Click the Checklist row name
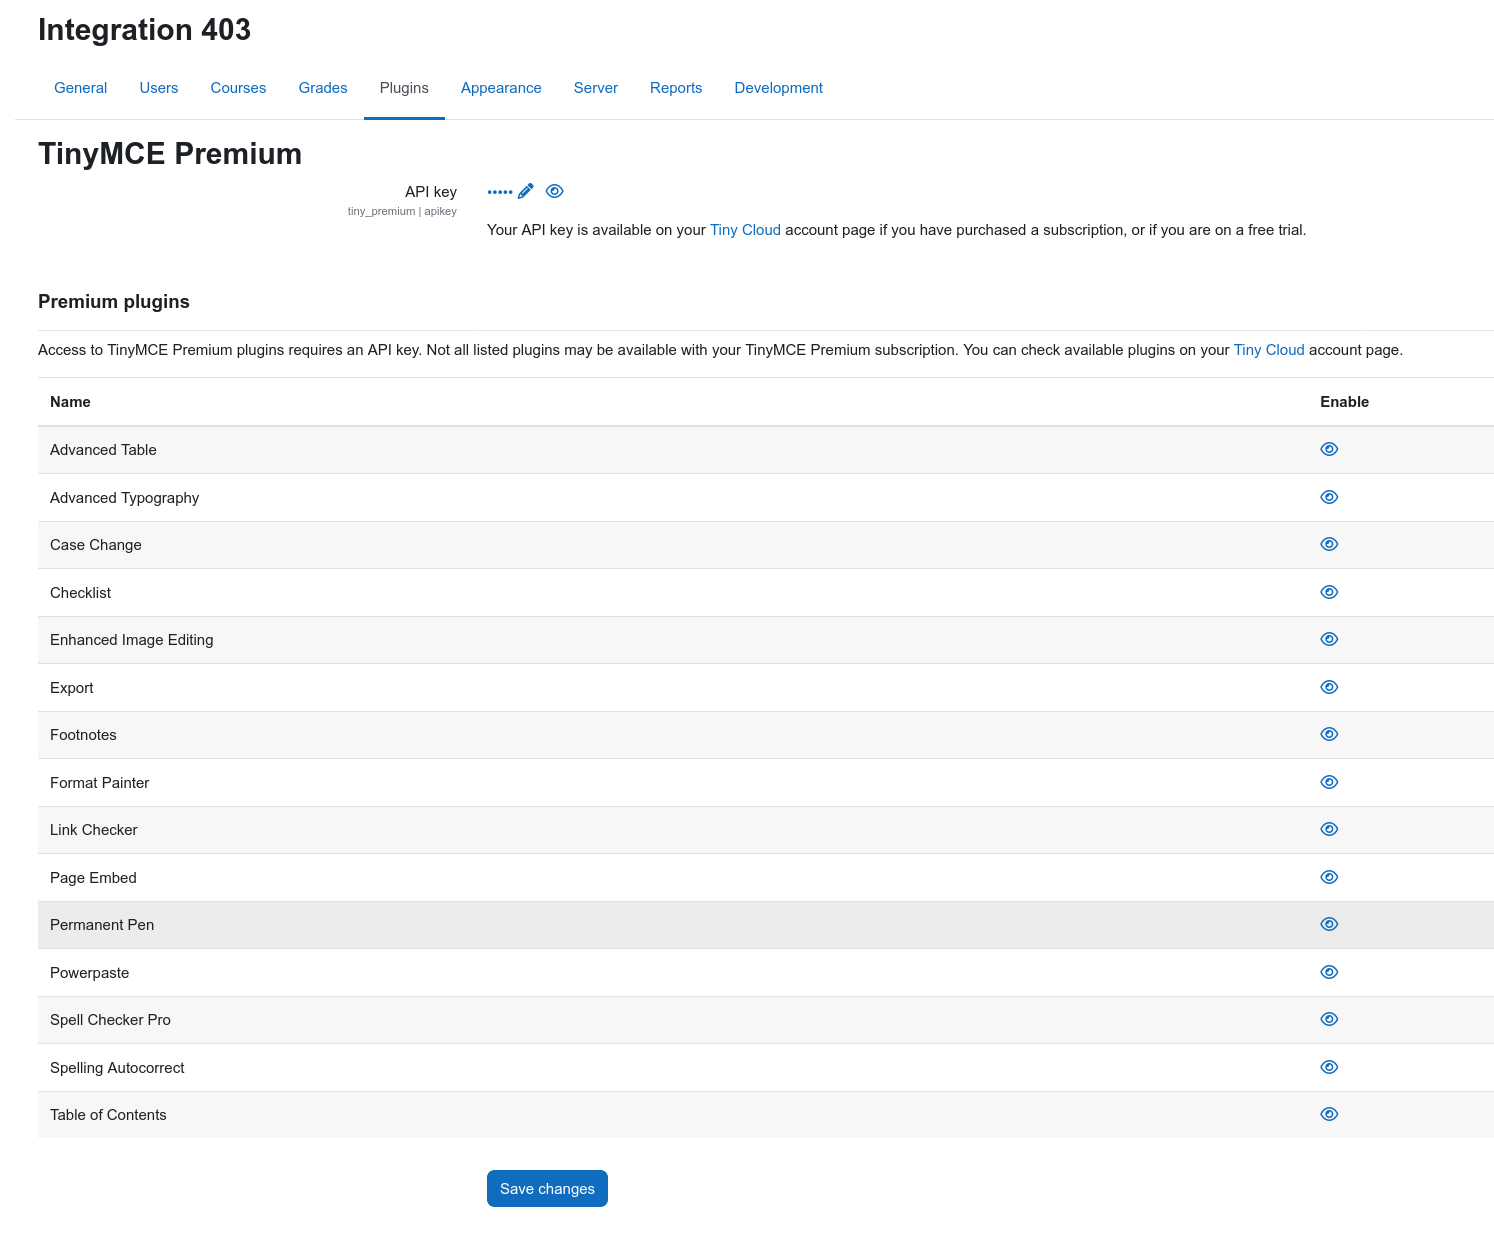 click(80, 593)
